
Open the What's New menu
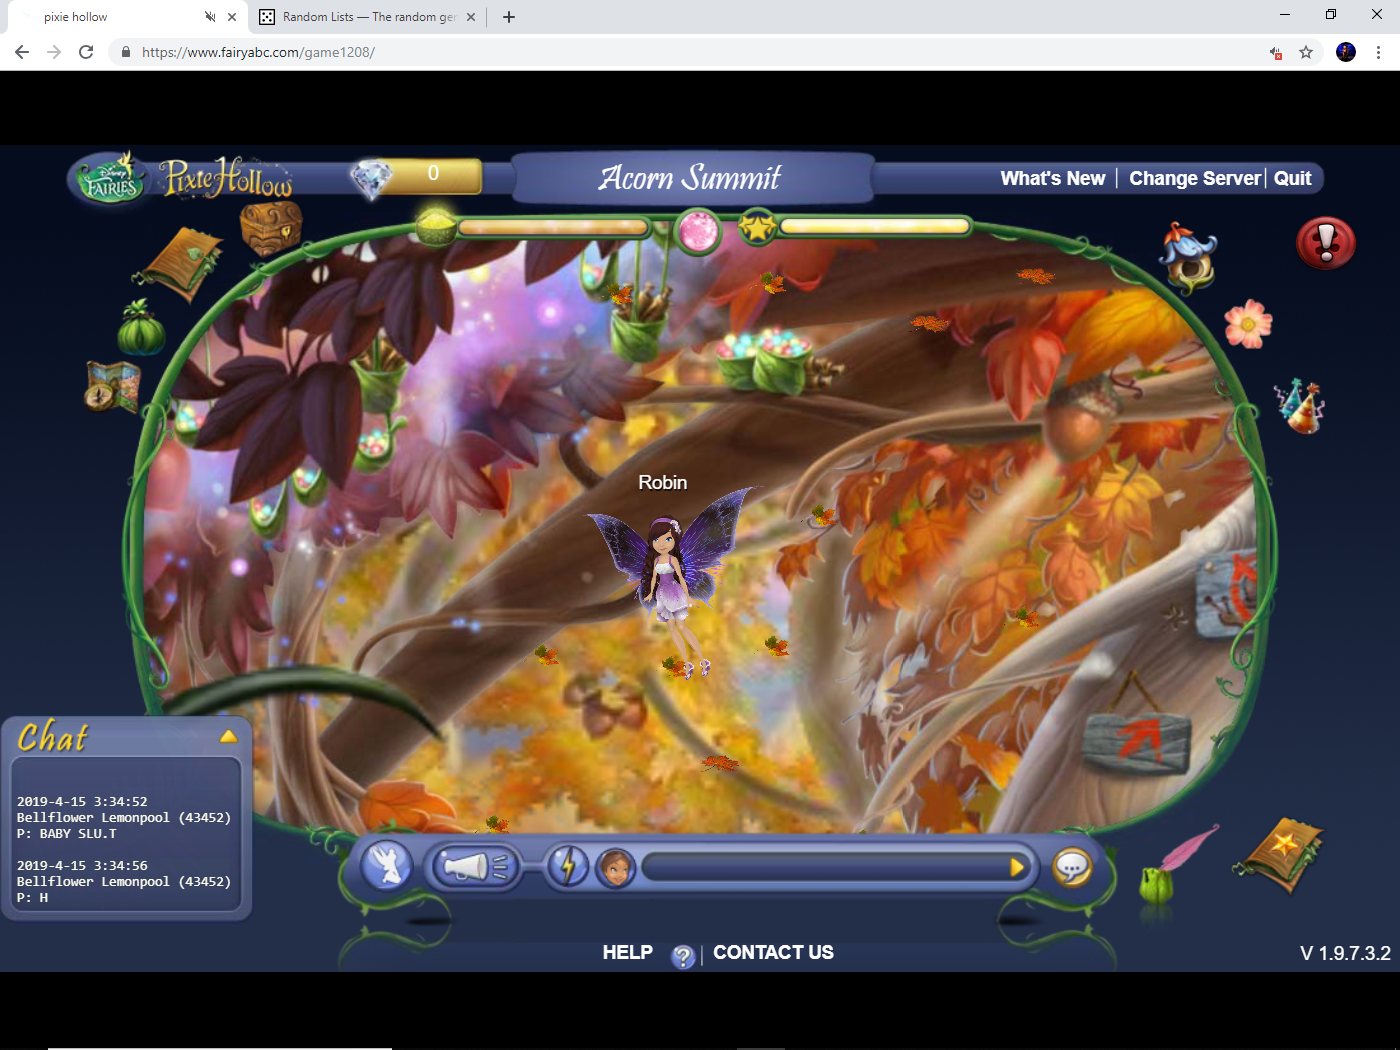1052,178
